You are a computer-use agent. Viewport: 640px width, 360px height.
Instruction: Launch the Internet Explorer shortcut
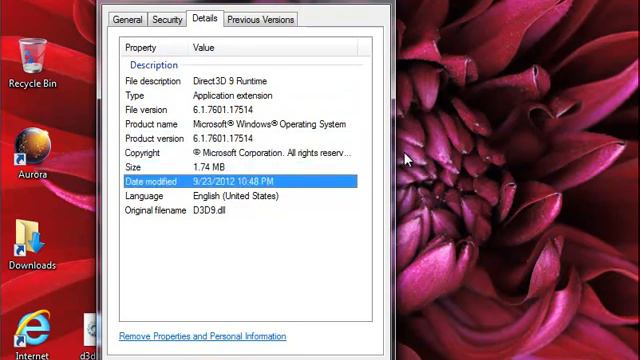[32, 335]
